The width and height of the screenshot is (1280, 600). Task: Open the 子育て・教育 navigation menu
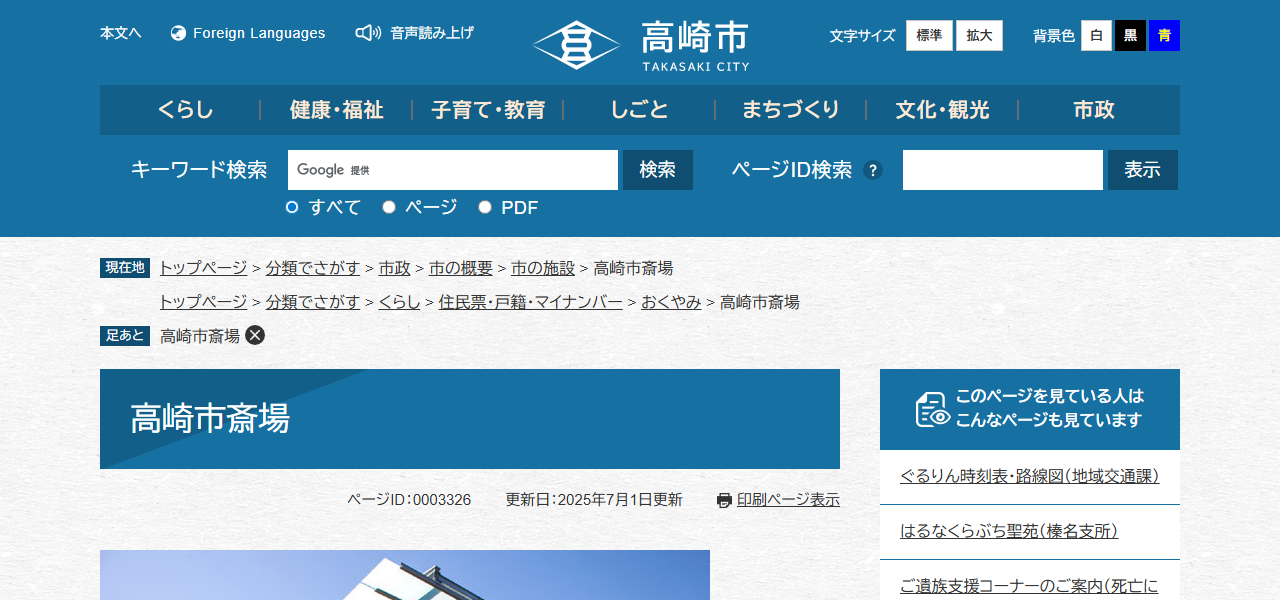click(488, 110)
